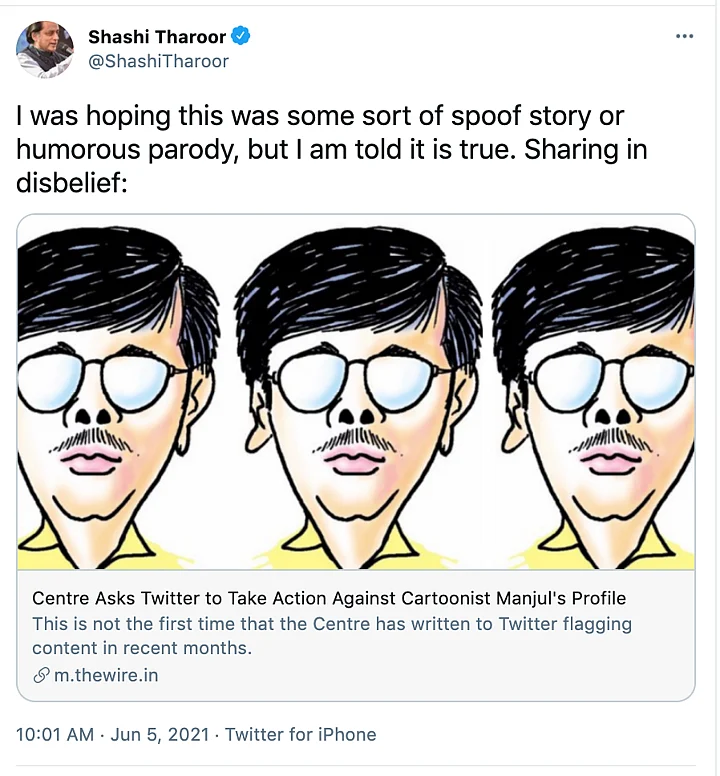Viewport: 720px width, 776px height.
Task: Click Shashi Tharoor's profile avatar photo
Action: (45, 49)
